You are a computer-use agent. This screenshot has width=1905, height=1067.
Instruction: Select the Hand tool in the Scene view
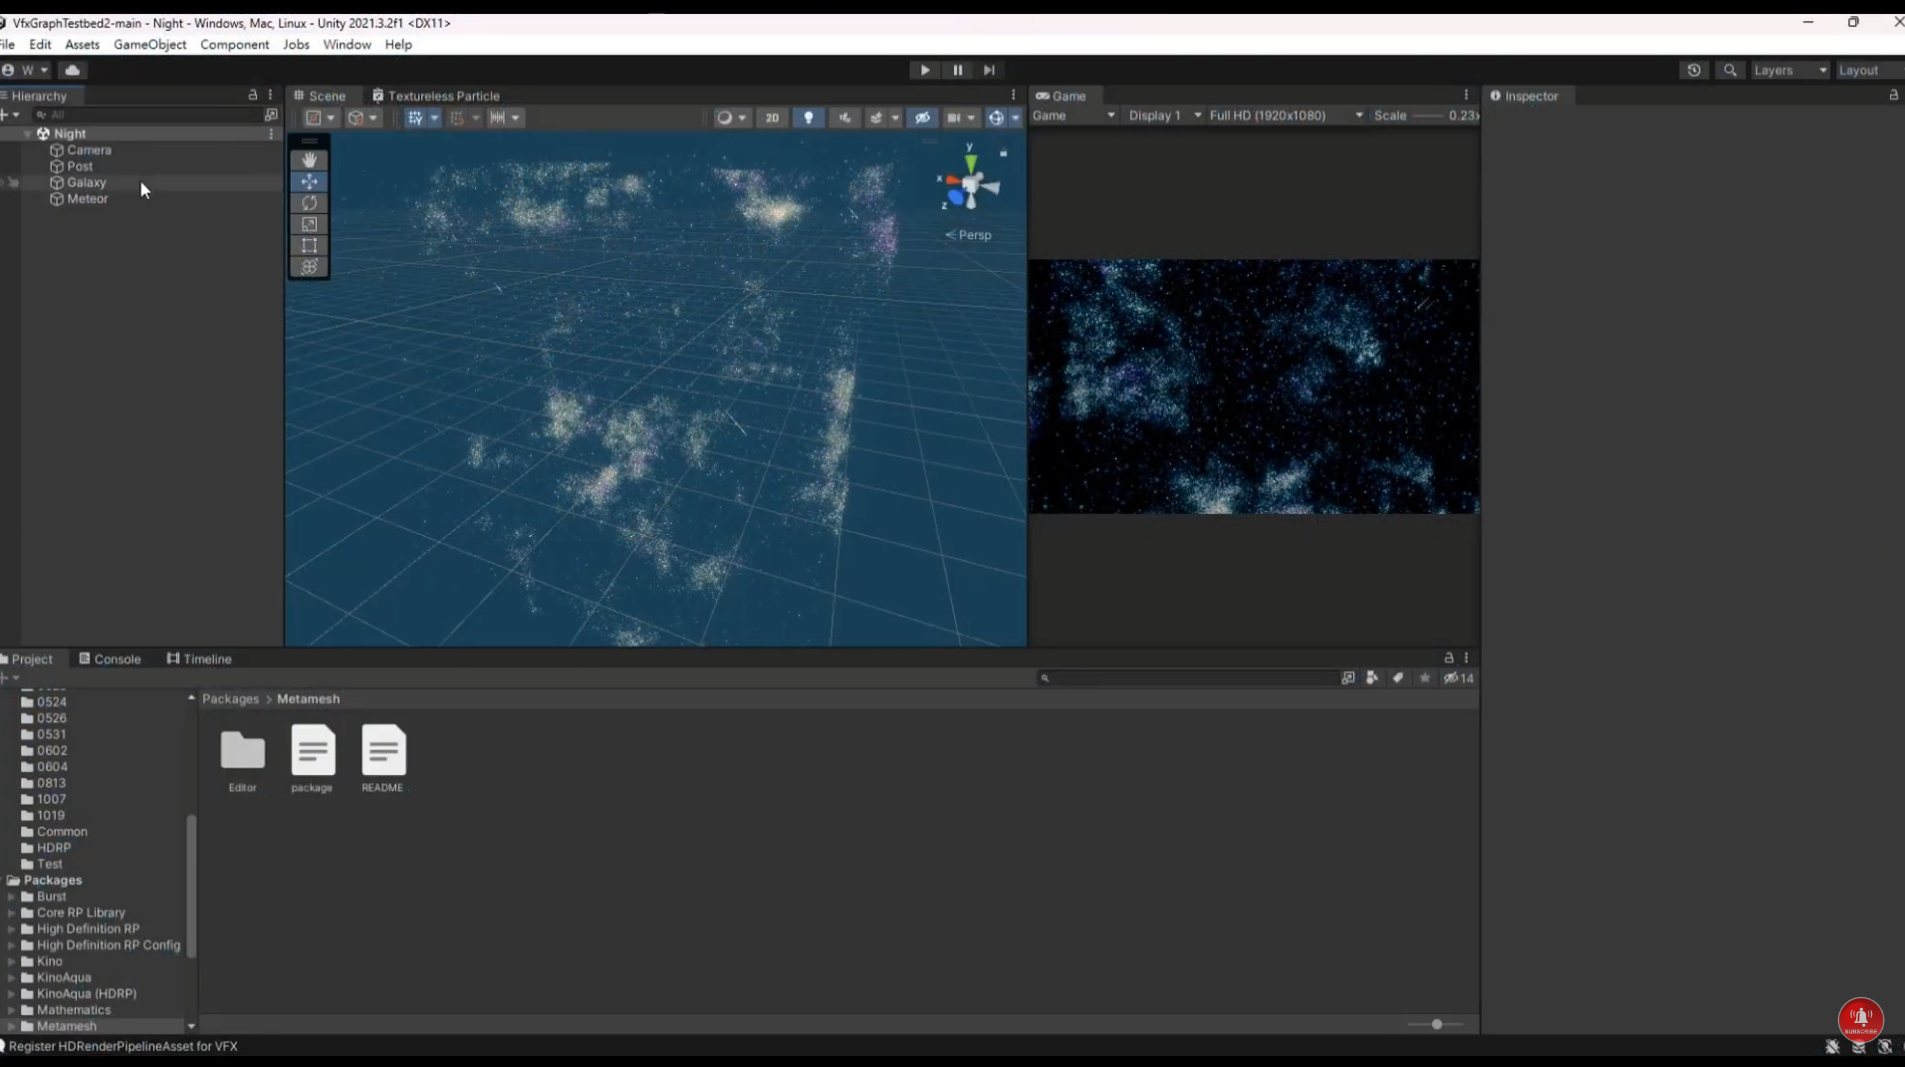[310, 159]
